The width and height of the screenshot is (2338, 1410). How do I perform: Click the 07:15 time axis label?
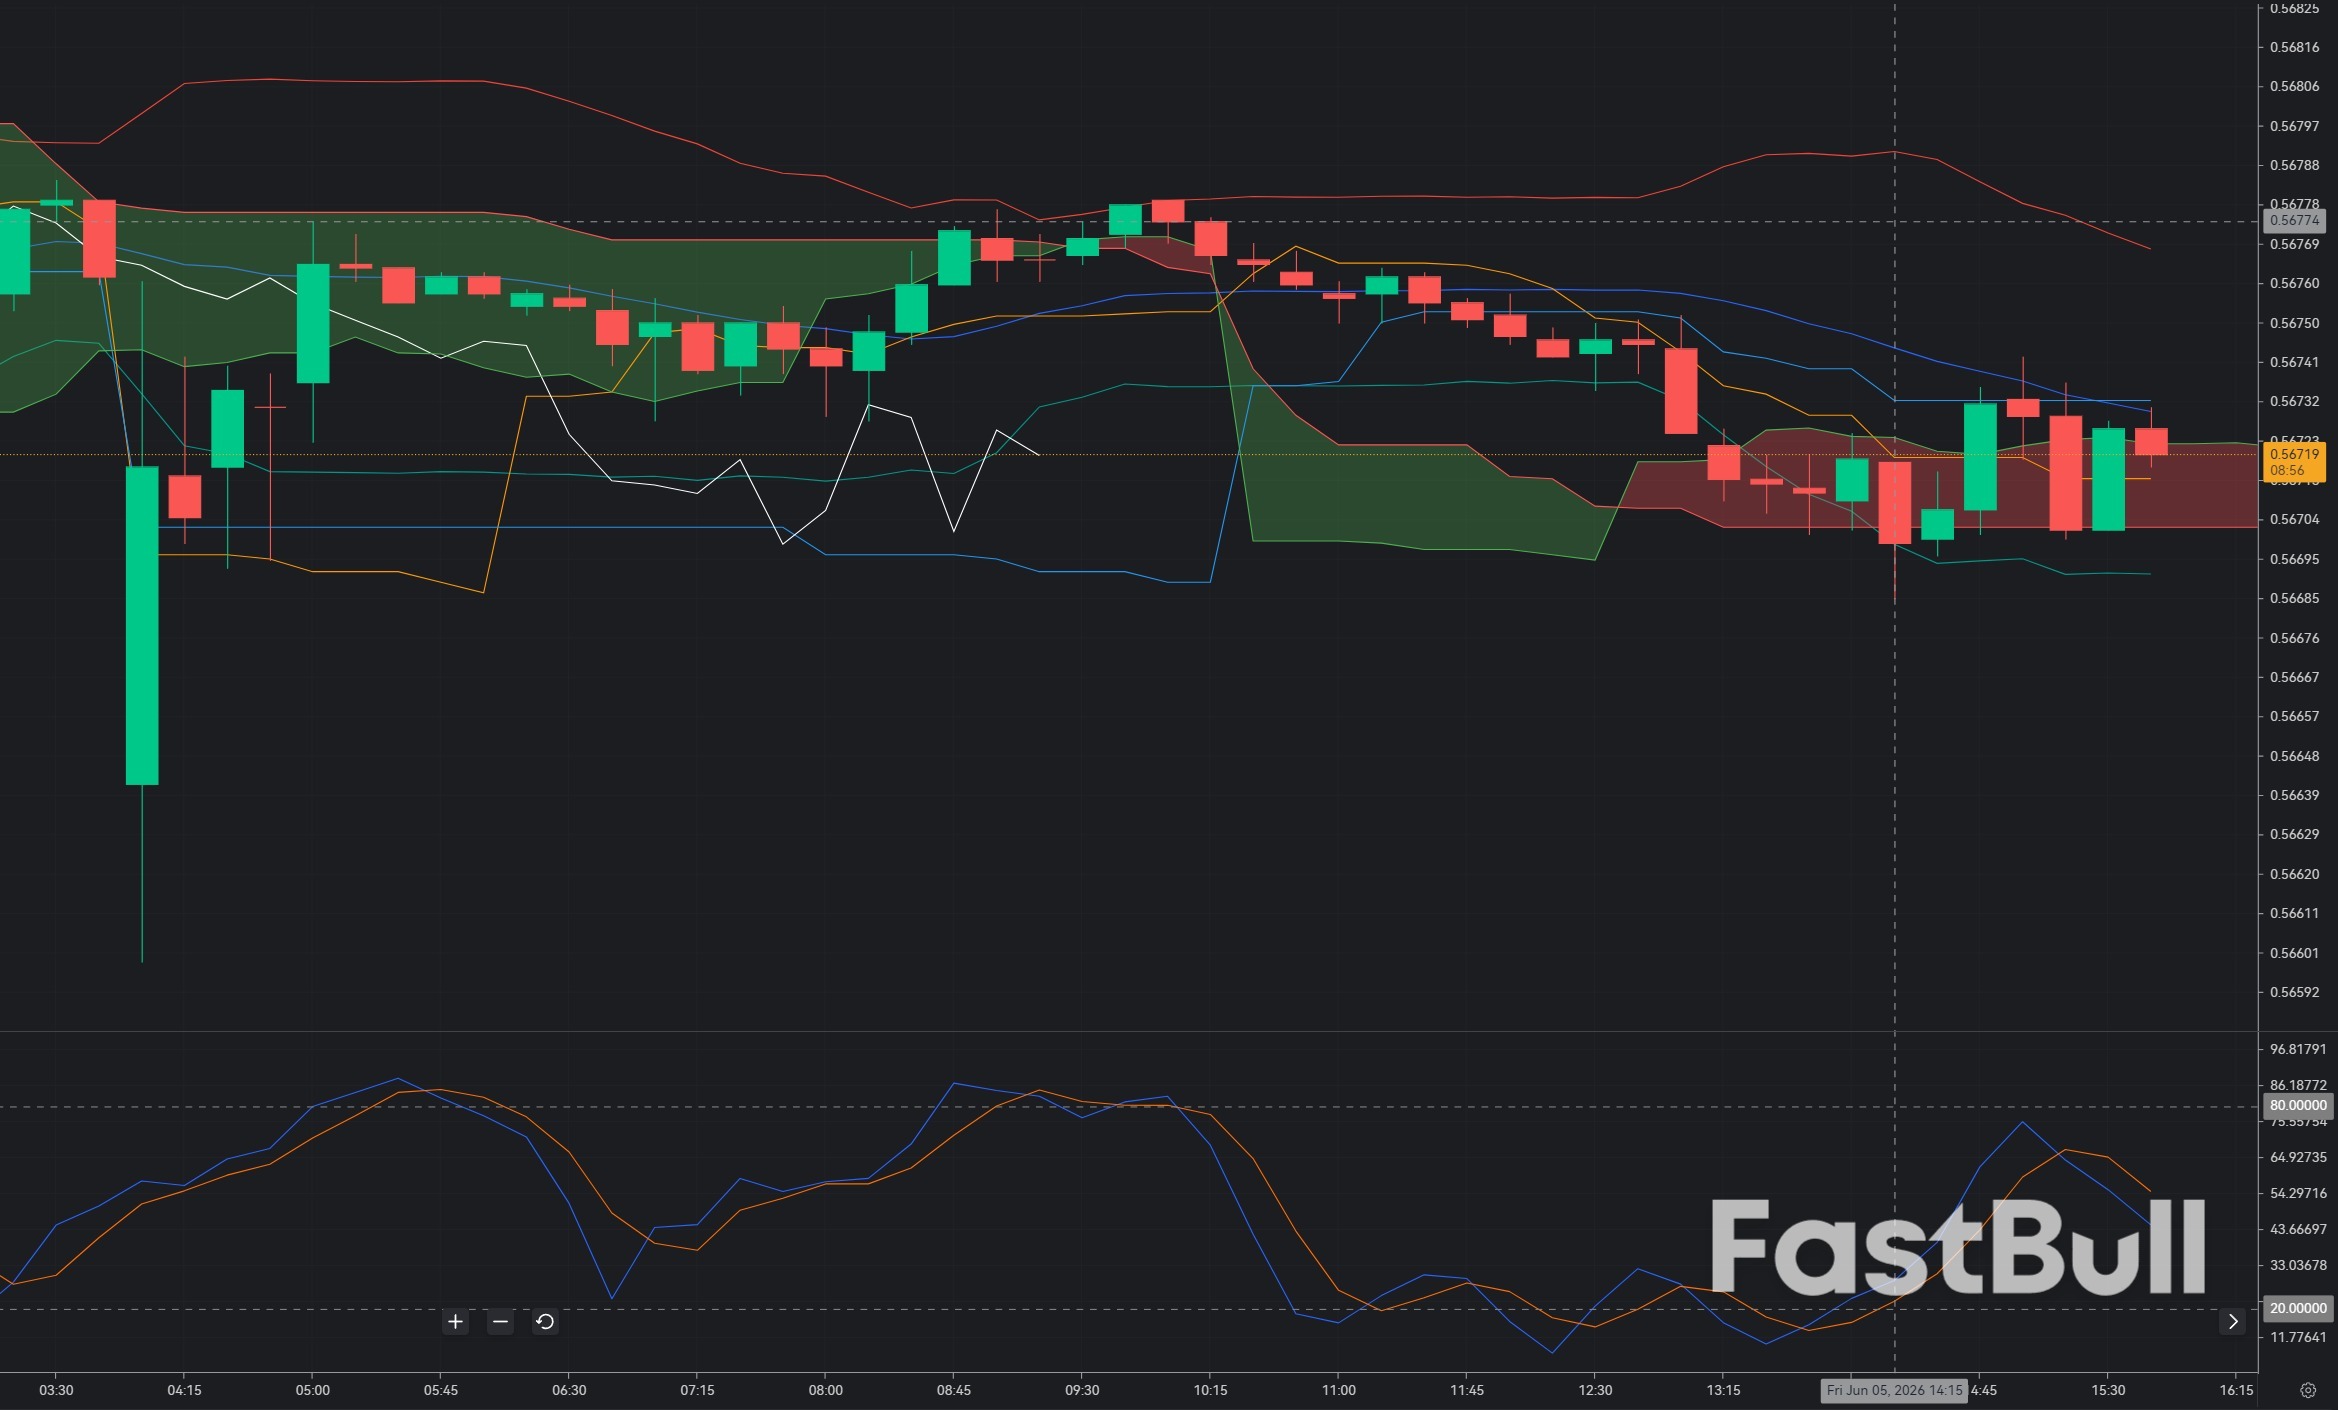pos(697,1390)
